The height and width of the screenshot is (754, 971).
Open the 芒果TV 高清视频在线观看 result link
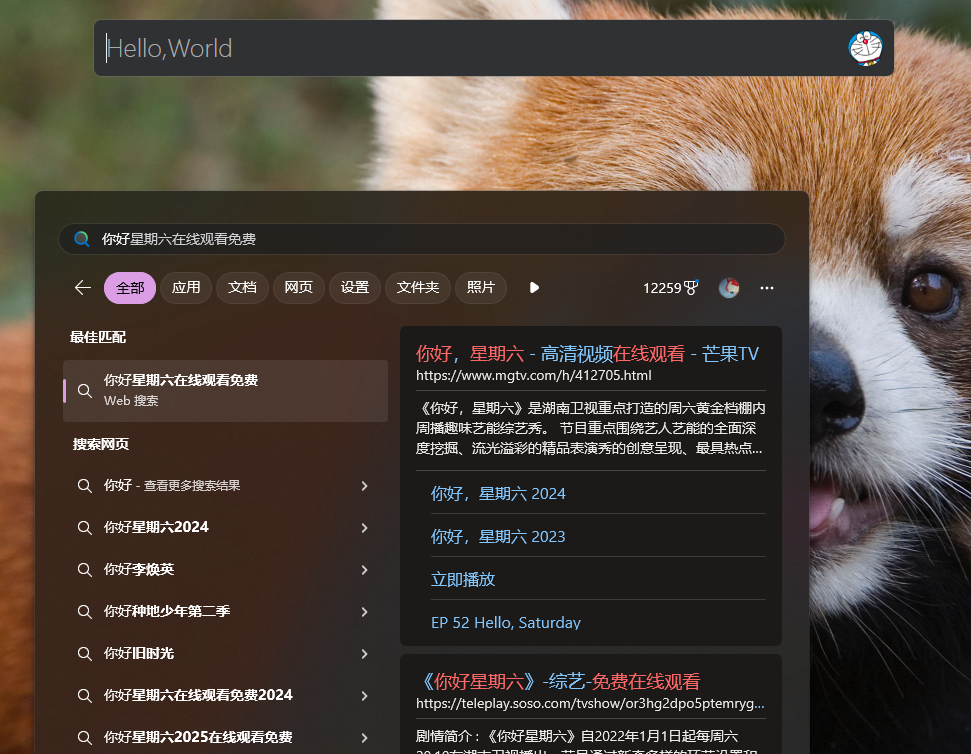[x=587, y=354]
